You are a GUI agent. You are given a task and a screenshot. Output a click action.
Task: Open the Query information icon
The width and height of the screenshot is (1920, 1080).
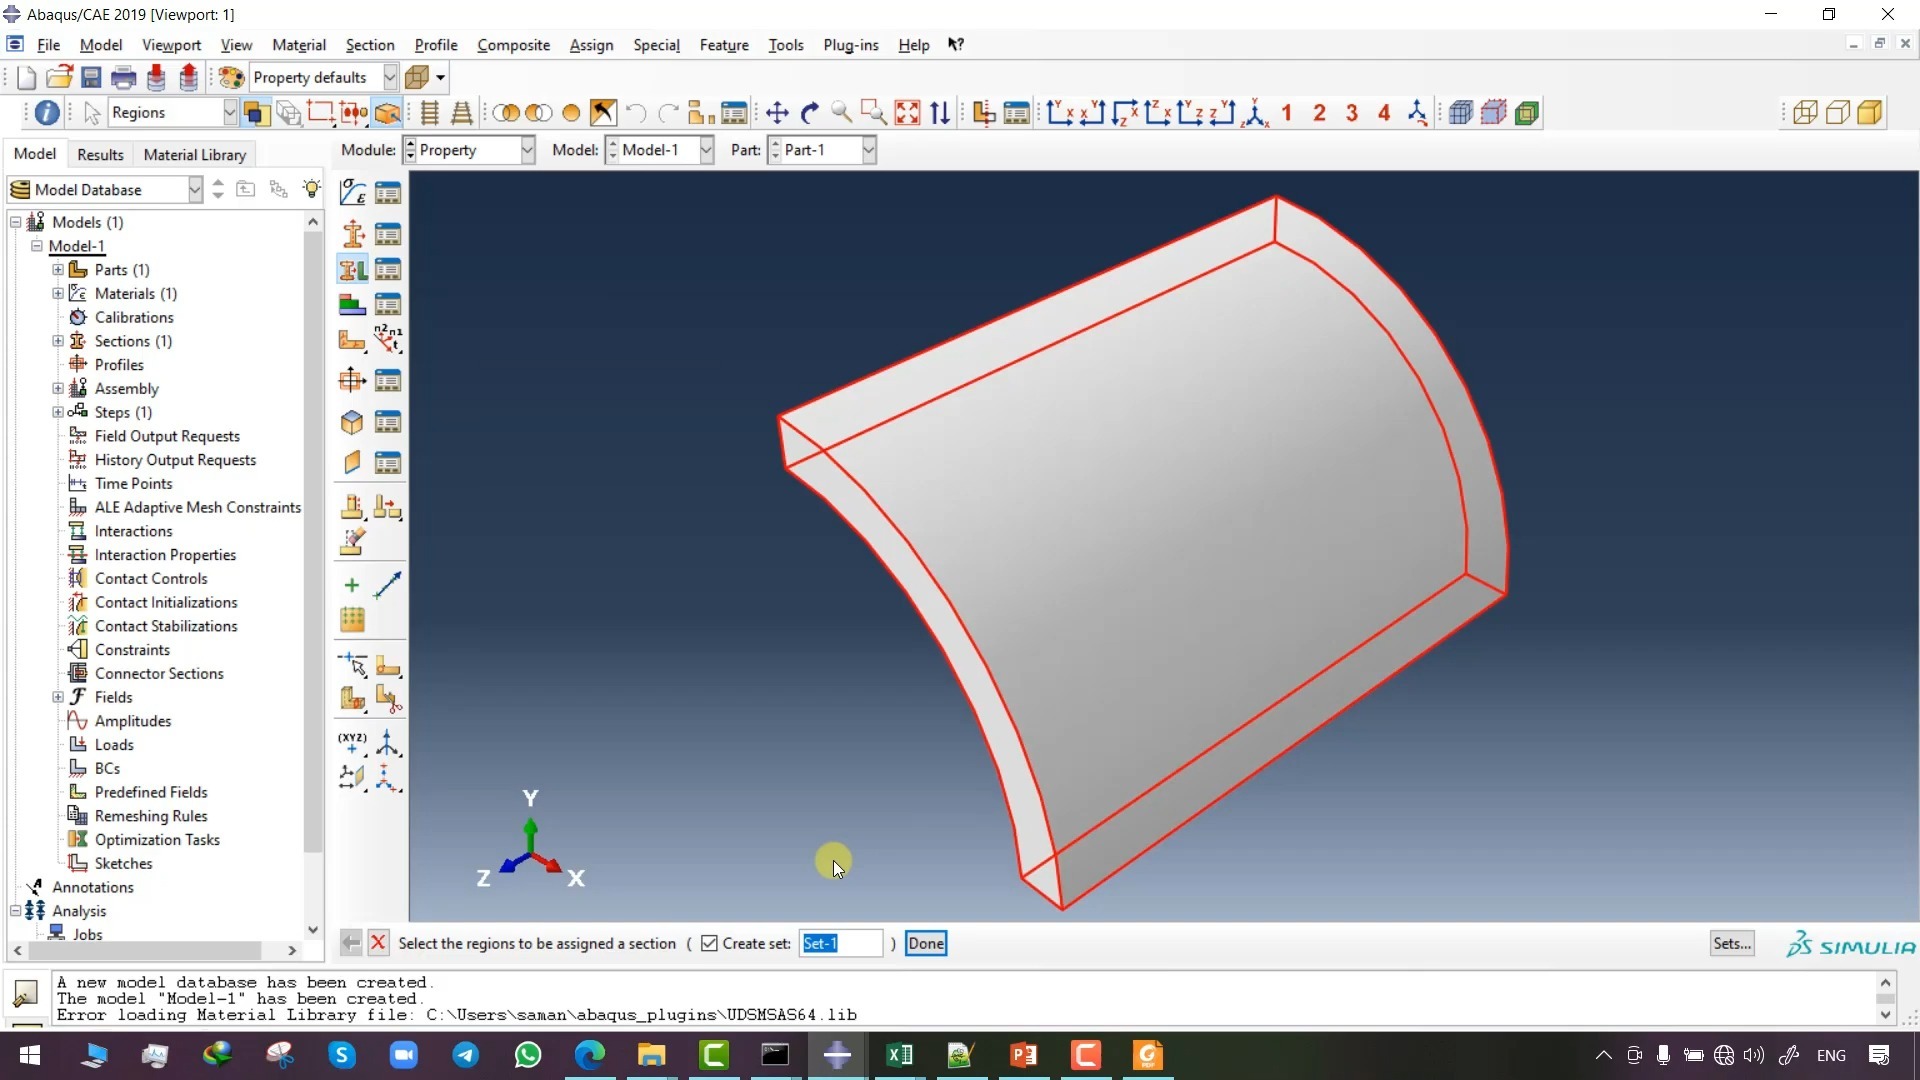pyautogui.click(x=47, y=113)
